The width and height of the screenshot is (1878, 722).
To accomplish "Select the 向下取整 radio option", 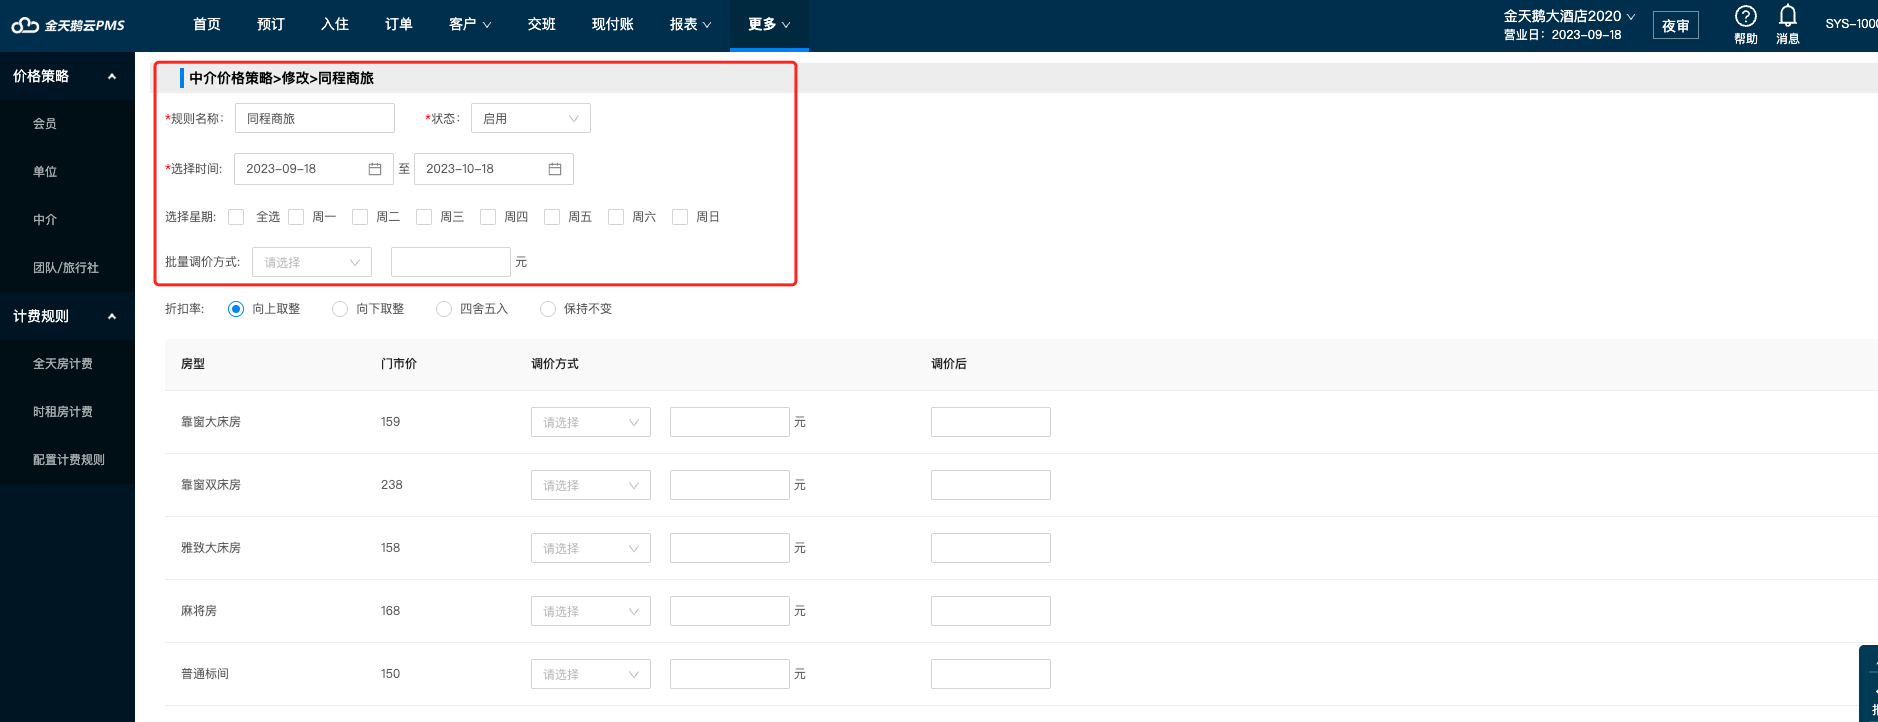I will click(x=340, y=309).
